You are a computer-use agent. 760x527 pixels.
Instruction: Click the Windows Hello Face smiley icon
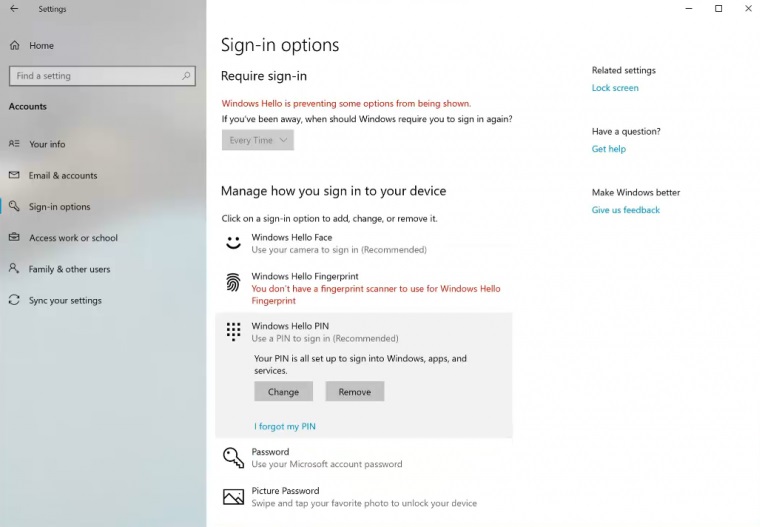pos(233,242)
